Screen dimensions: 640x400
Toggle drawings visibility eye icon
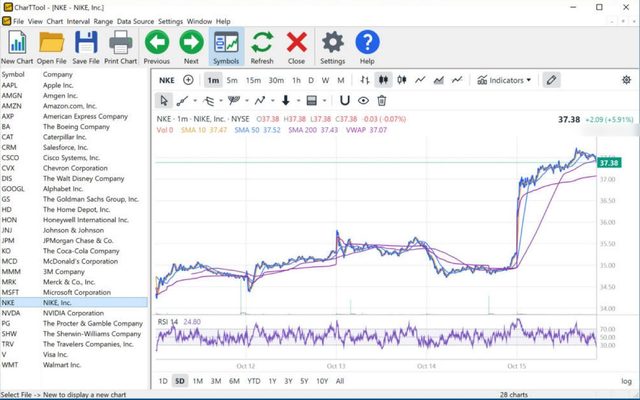[363, 100]
